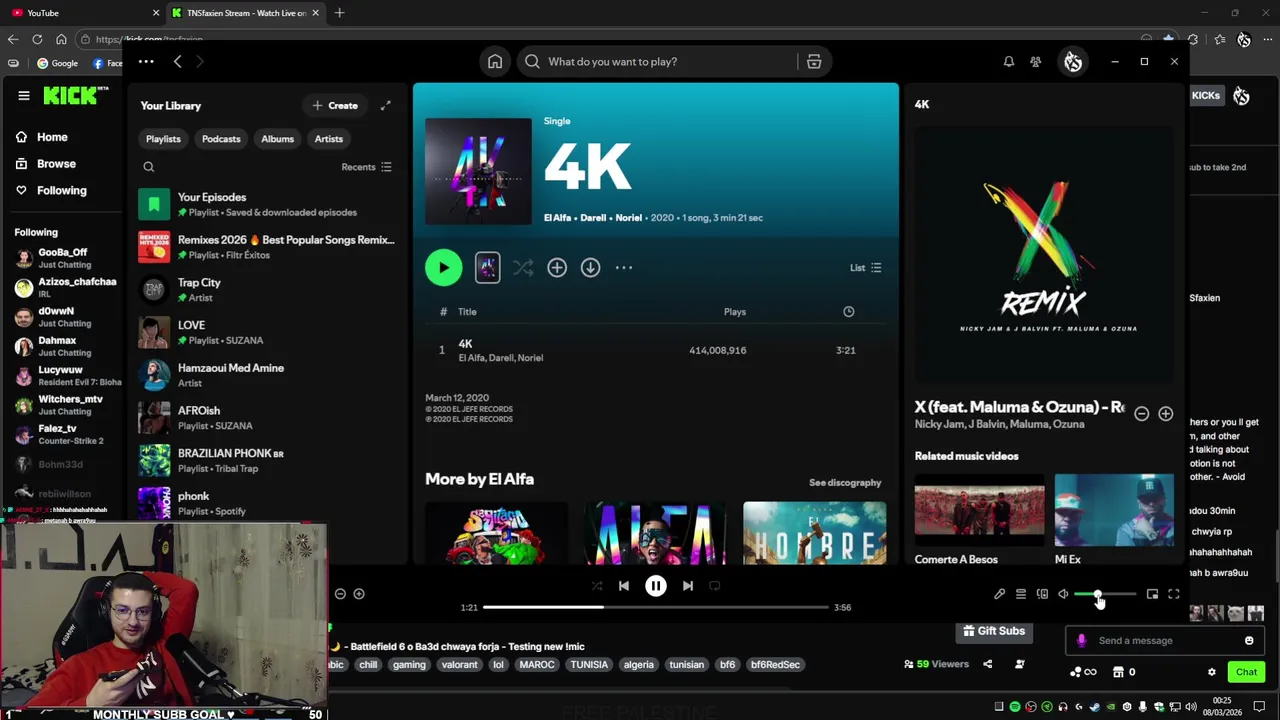This screenshot has width=1280, height=720.
Task: Seek in song progress bar
Action: click(656, 607)
